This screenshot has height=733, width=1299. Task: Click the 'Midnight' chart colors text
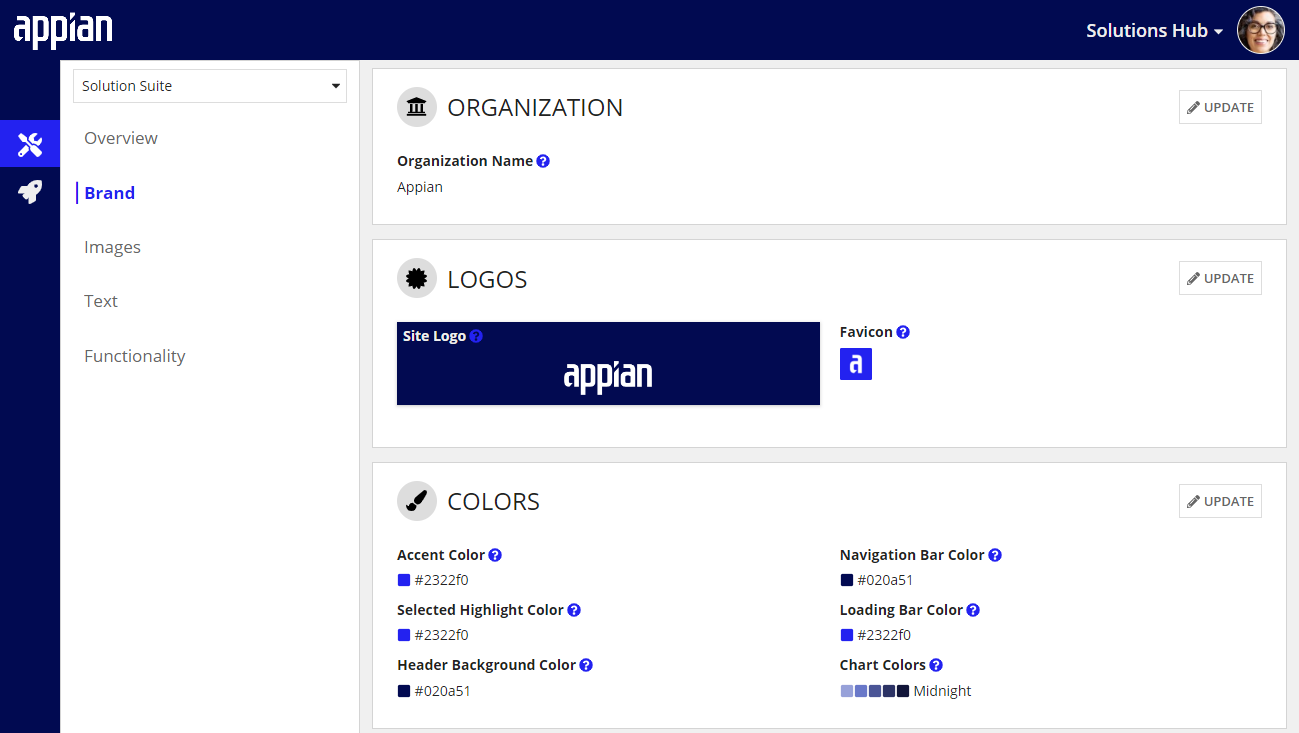tap(942, 691)
